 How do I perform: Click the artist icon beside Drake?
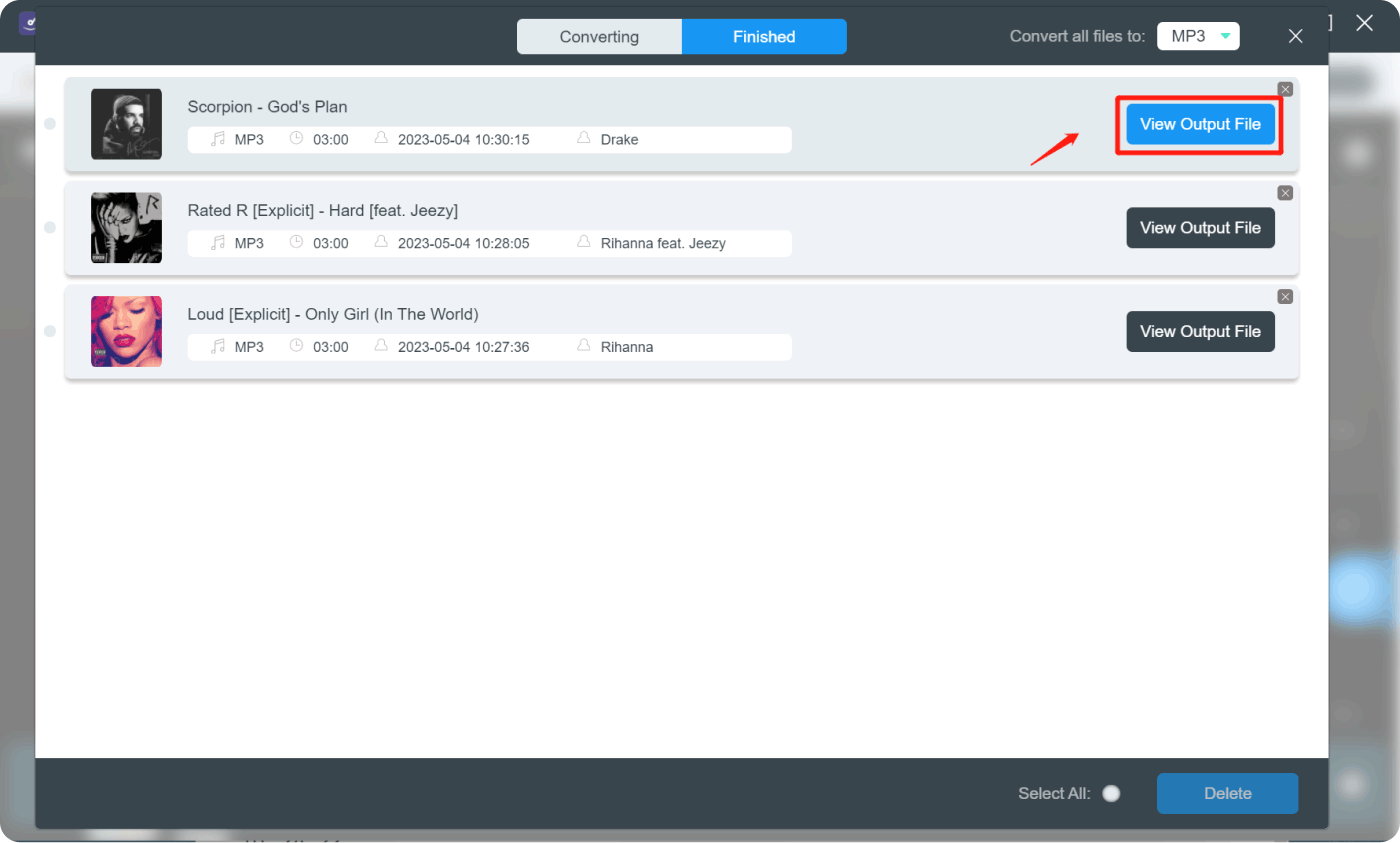point(584,139)
